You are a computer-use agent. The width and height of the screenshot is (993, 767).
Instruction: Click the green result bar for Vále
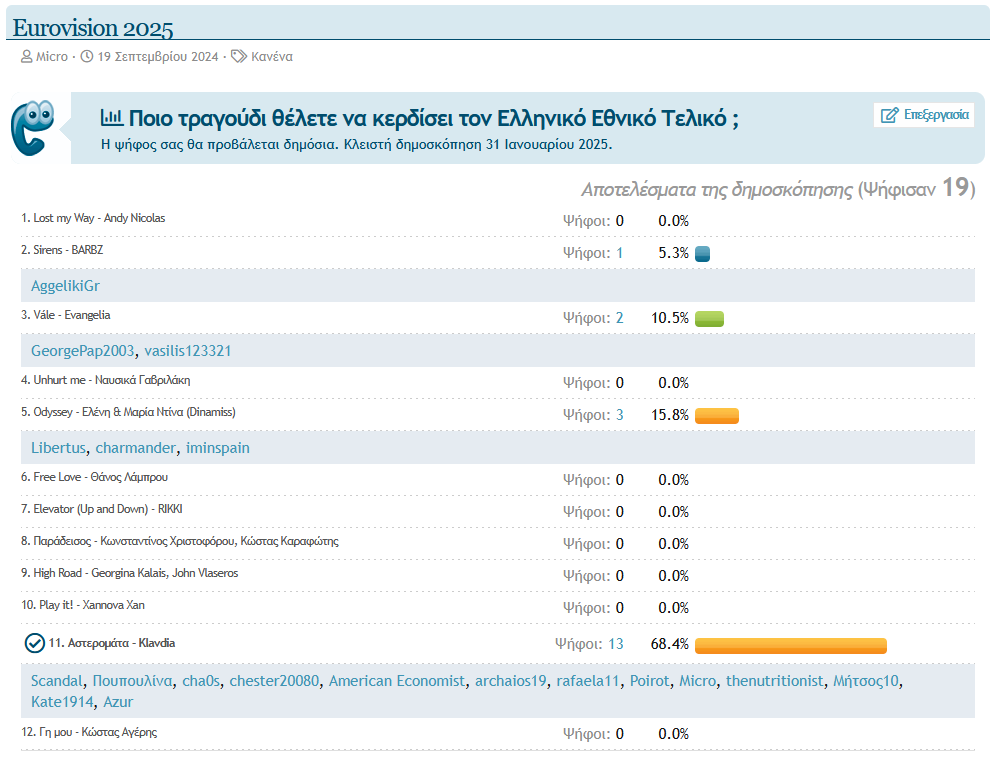pos(709,319)
